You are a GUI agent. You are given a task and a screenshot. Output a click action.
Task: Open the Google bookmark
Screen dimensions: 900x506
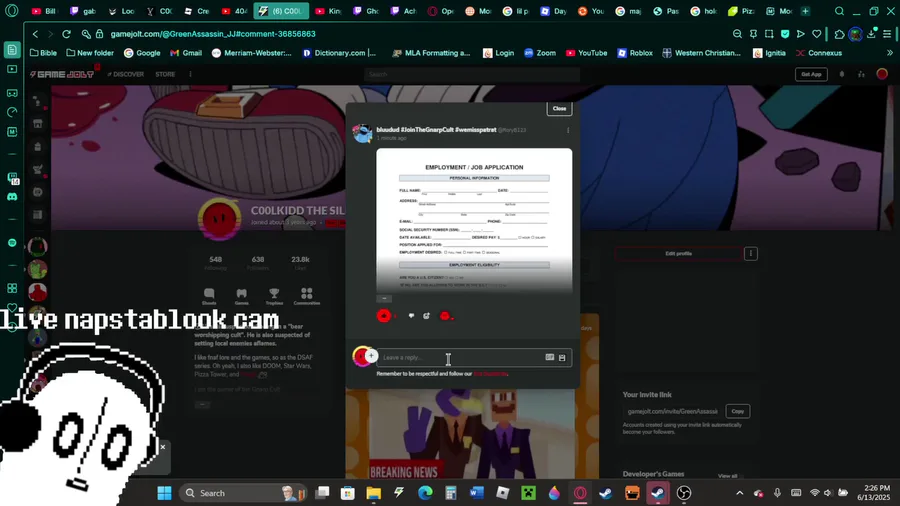[142, 53]
